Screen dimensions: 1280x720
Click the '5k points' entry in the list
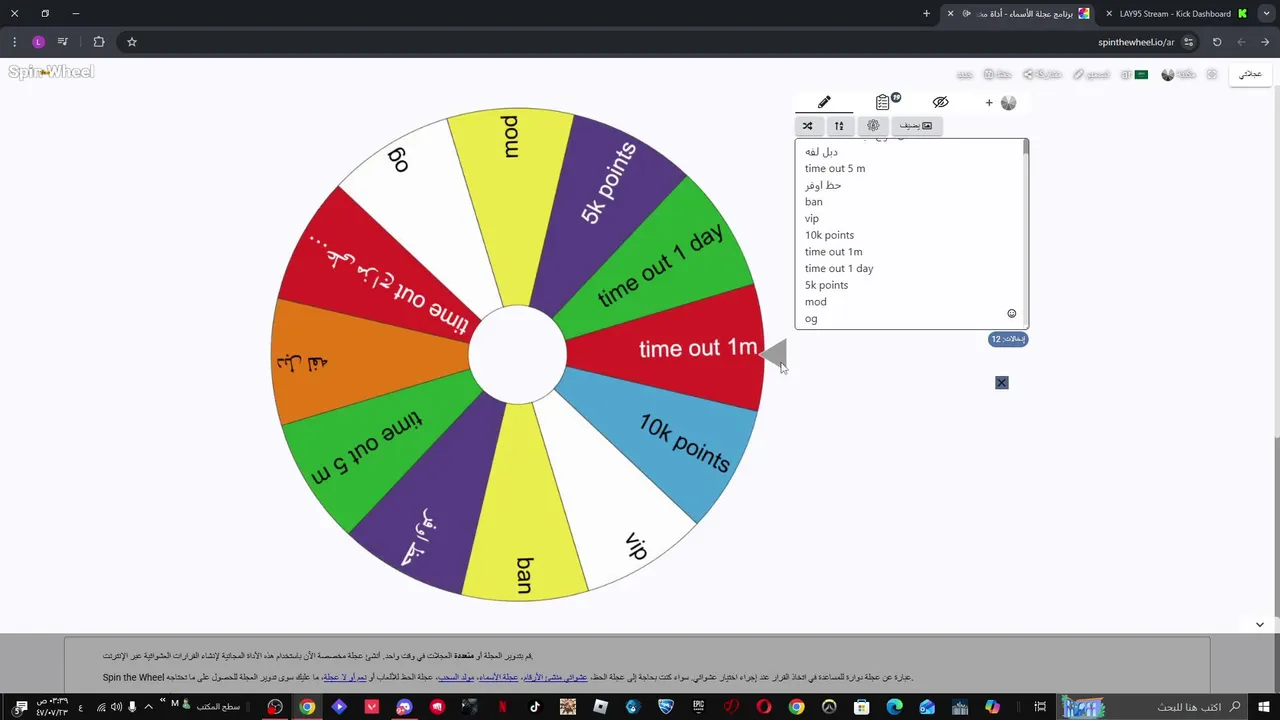click(826, 285)
